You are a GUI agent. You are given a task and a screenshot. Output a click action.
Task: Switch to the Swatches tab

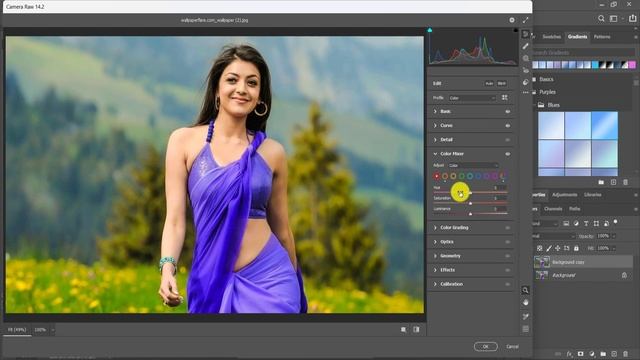tap(551, 37)
